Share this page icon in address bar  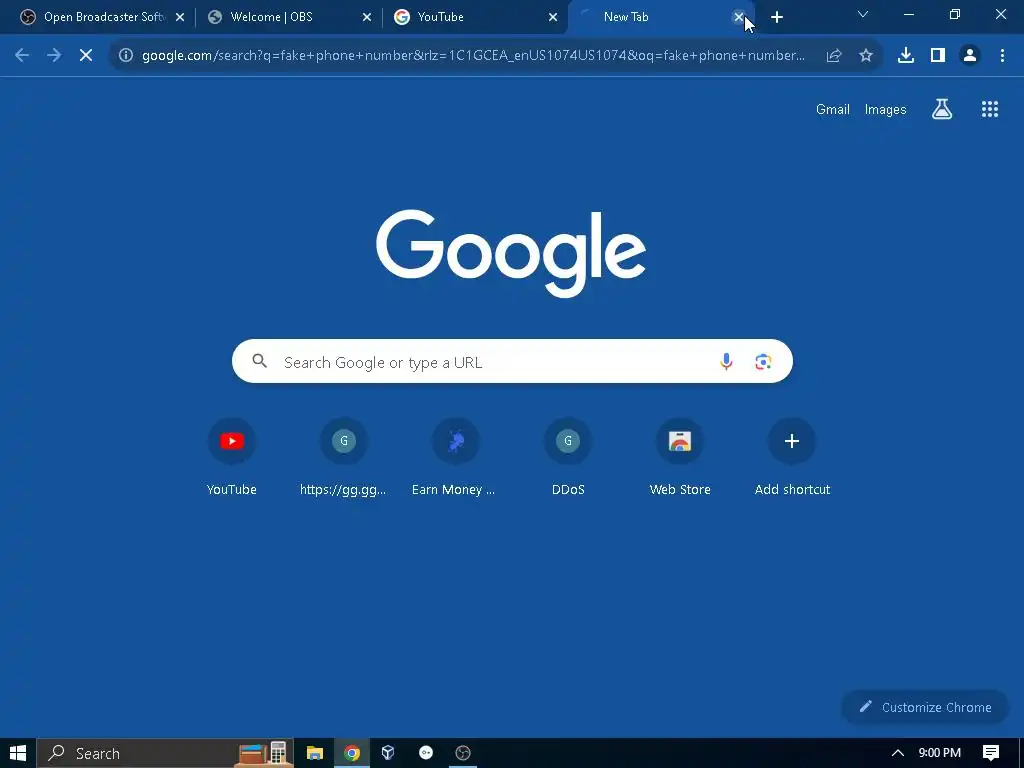coord(833,56)
